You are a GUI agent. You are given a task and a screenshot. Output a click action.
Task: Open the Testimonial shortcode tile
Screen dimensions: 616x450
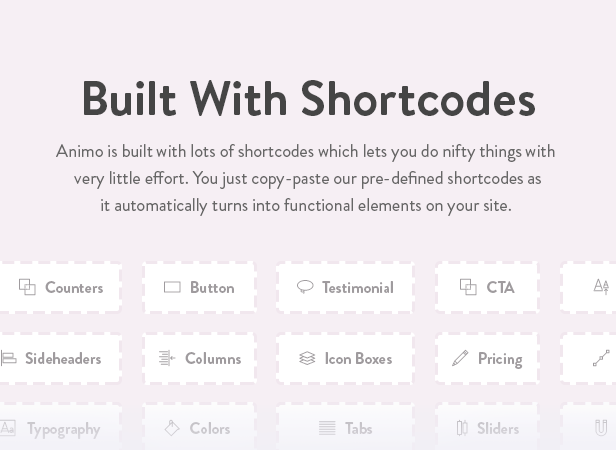(345, 287)
